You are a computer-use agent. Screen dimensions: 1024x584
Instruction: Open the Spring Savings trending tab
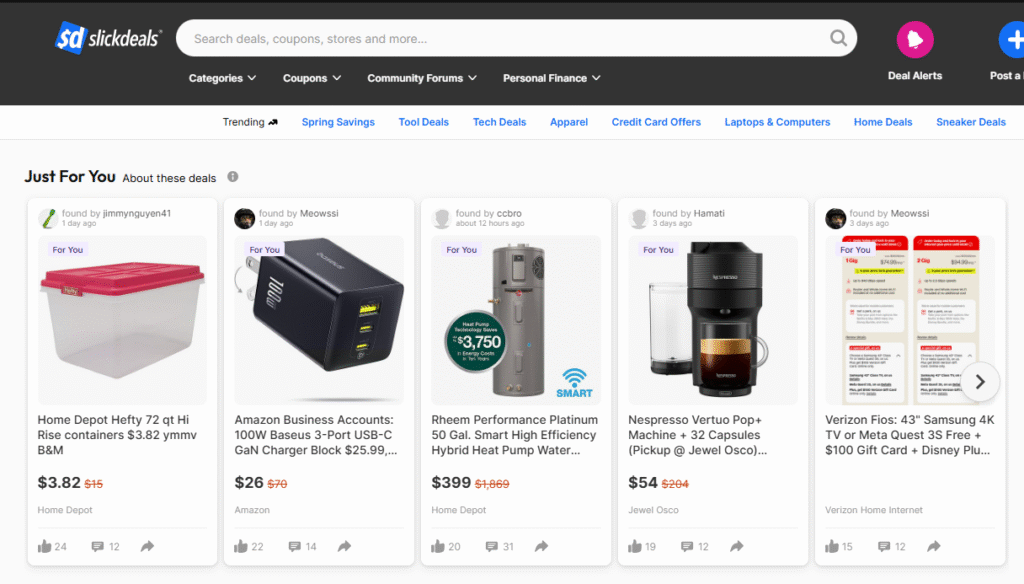click(x=338, y=122)
